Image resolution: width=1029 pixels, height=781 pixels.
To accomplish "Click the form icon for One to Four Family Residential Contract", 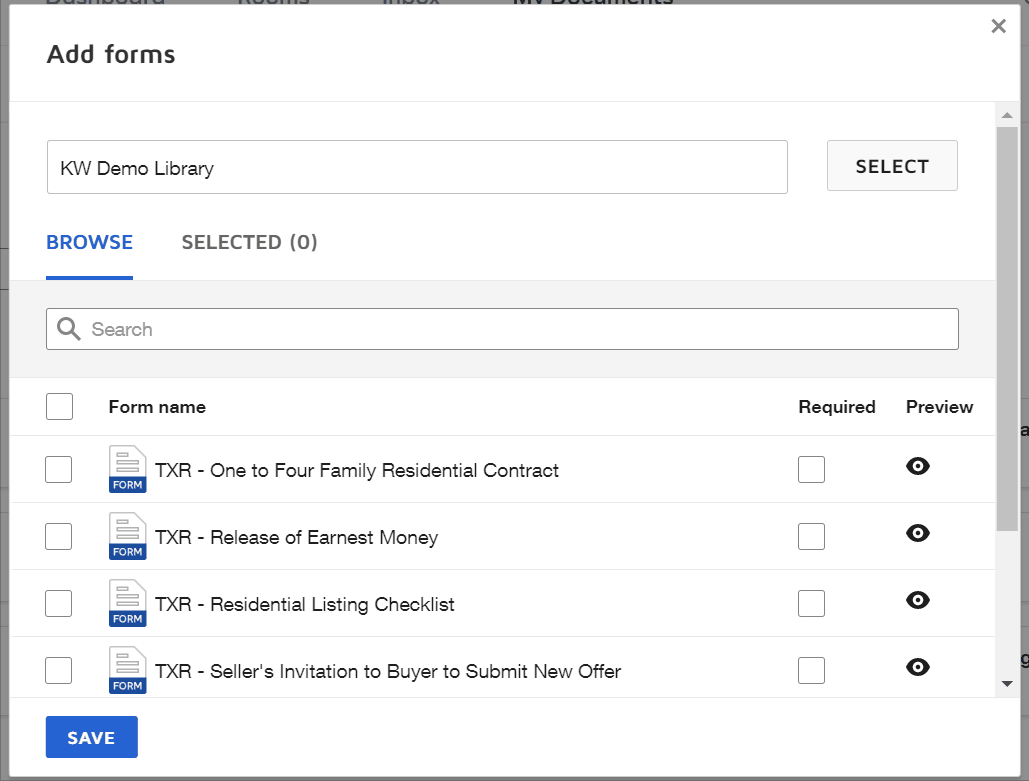I will pos(127,469).
